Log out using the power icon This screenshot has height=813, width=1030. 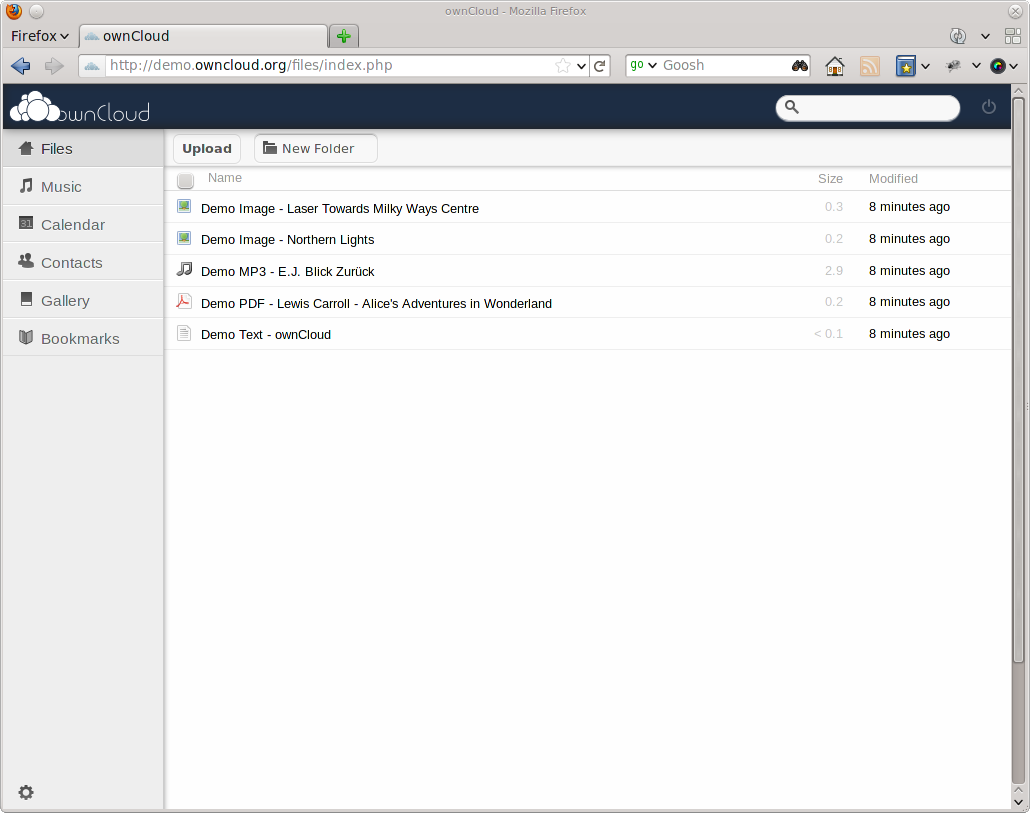[988, 106]
